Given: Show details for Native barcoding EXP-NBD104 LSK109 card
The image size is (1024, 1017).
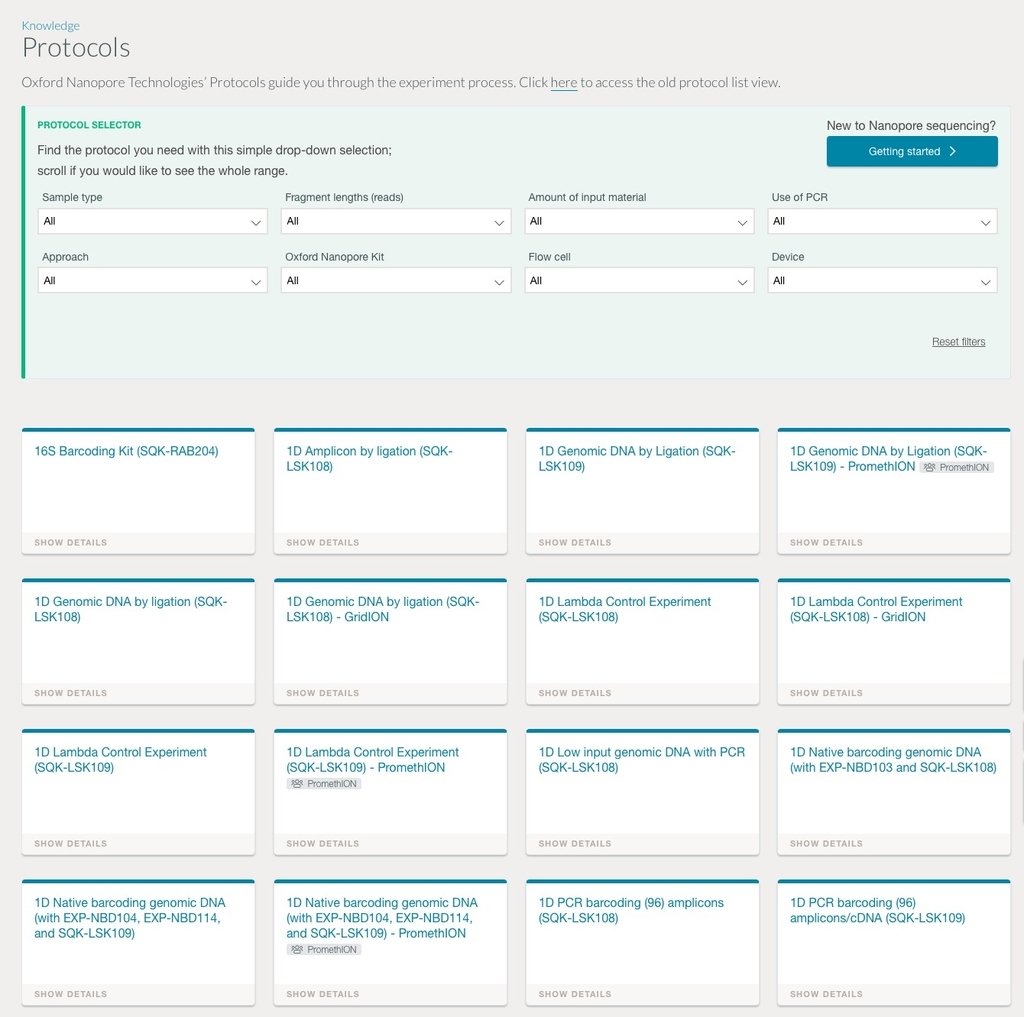Looking at the screenshot, I should click(71, 994).
